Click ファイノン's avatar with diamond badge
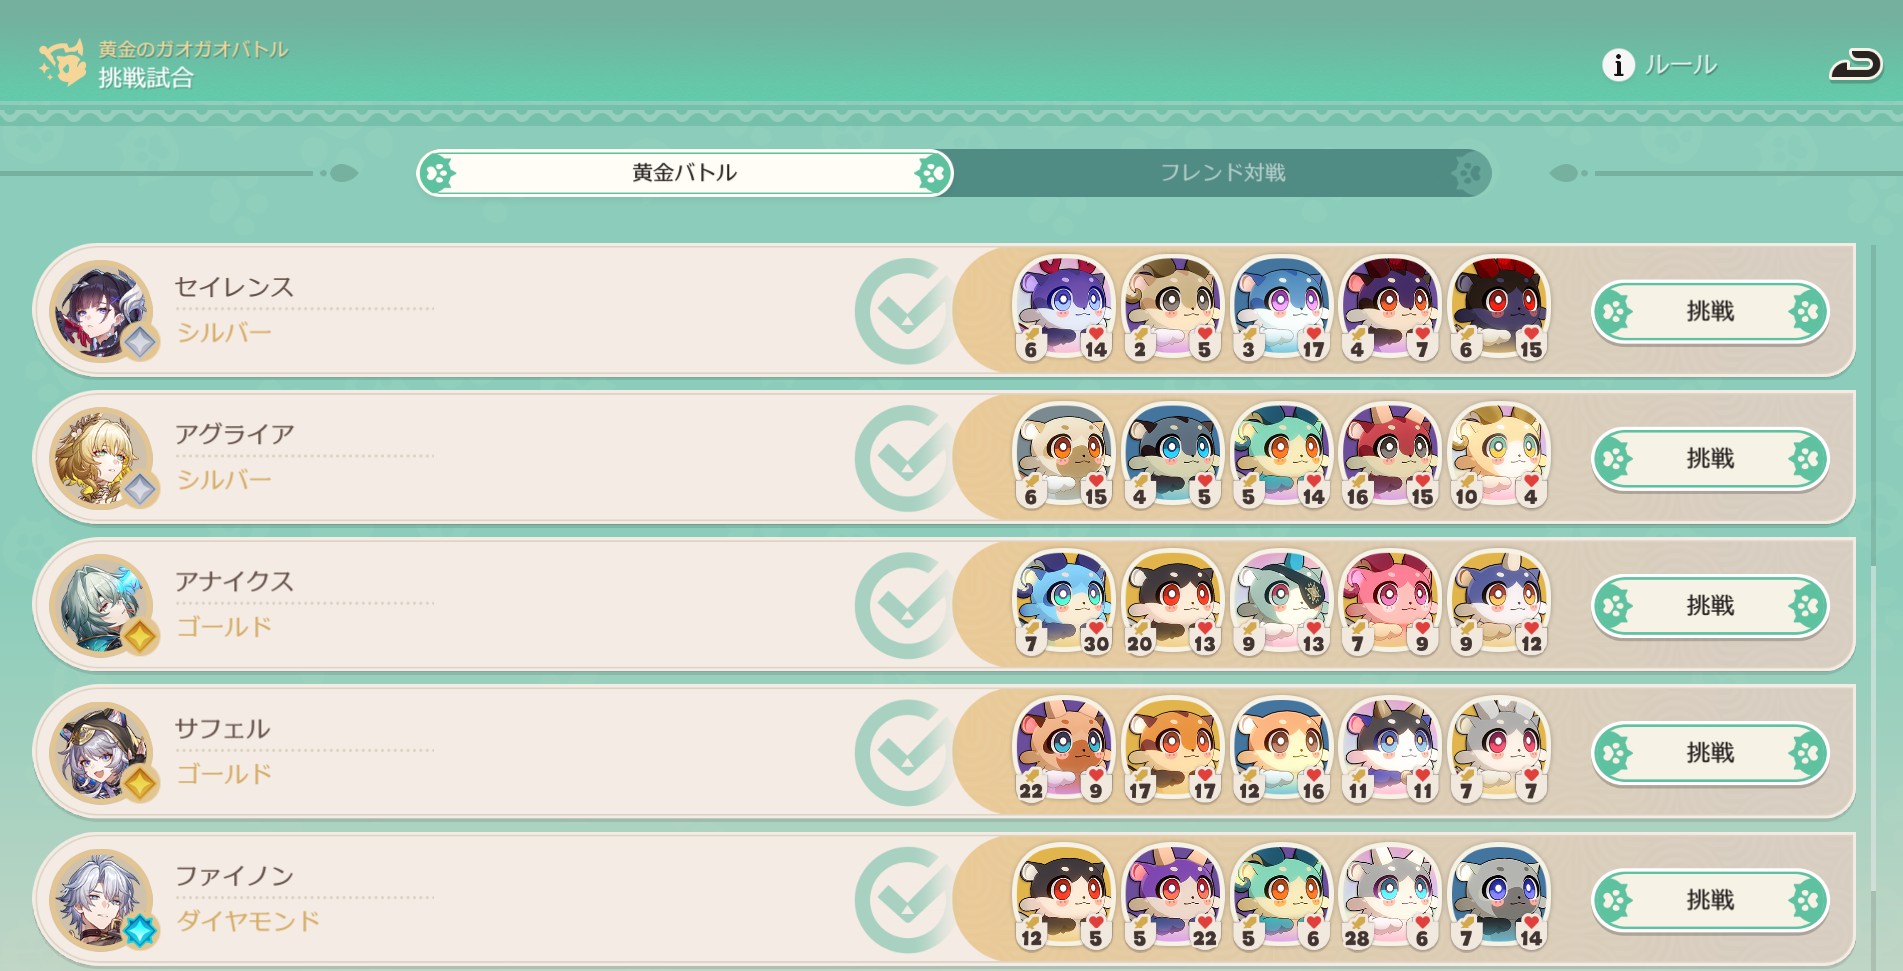 tap(100, 898)
